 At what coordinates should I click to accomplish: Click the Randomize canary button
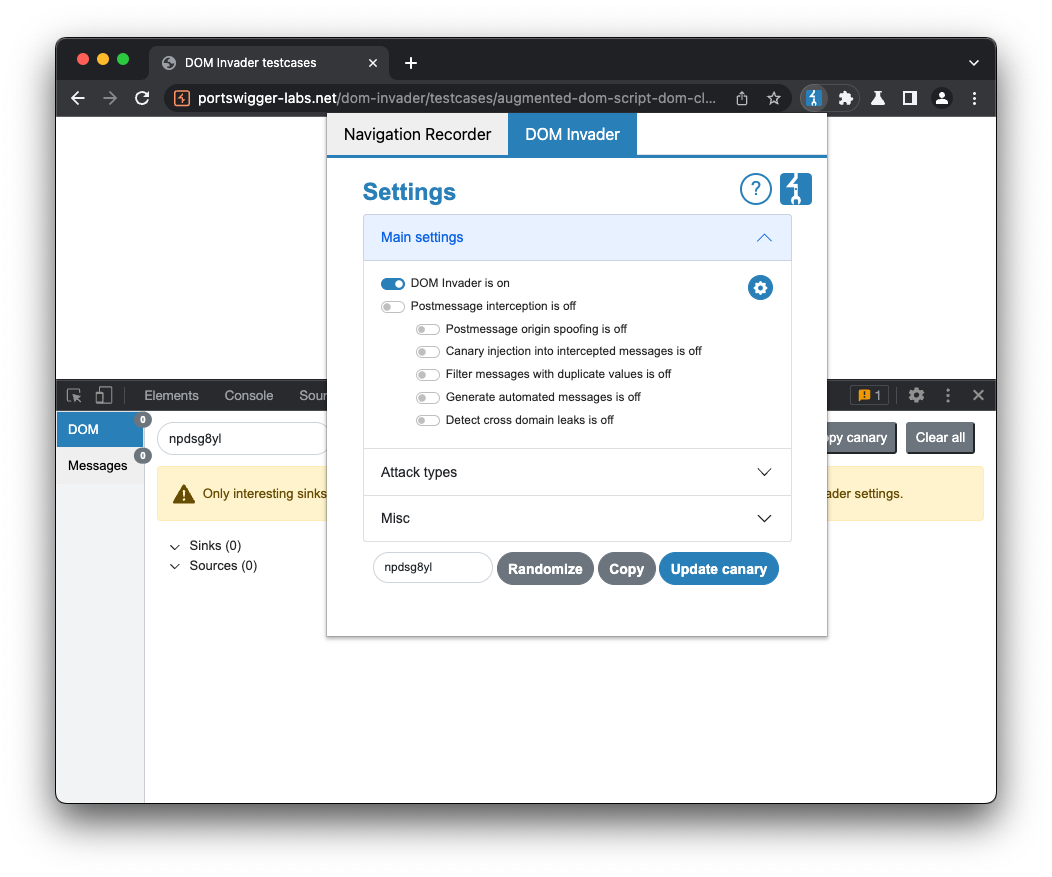pyautogui.click(x=545, y=569)
